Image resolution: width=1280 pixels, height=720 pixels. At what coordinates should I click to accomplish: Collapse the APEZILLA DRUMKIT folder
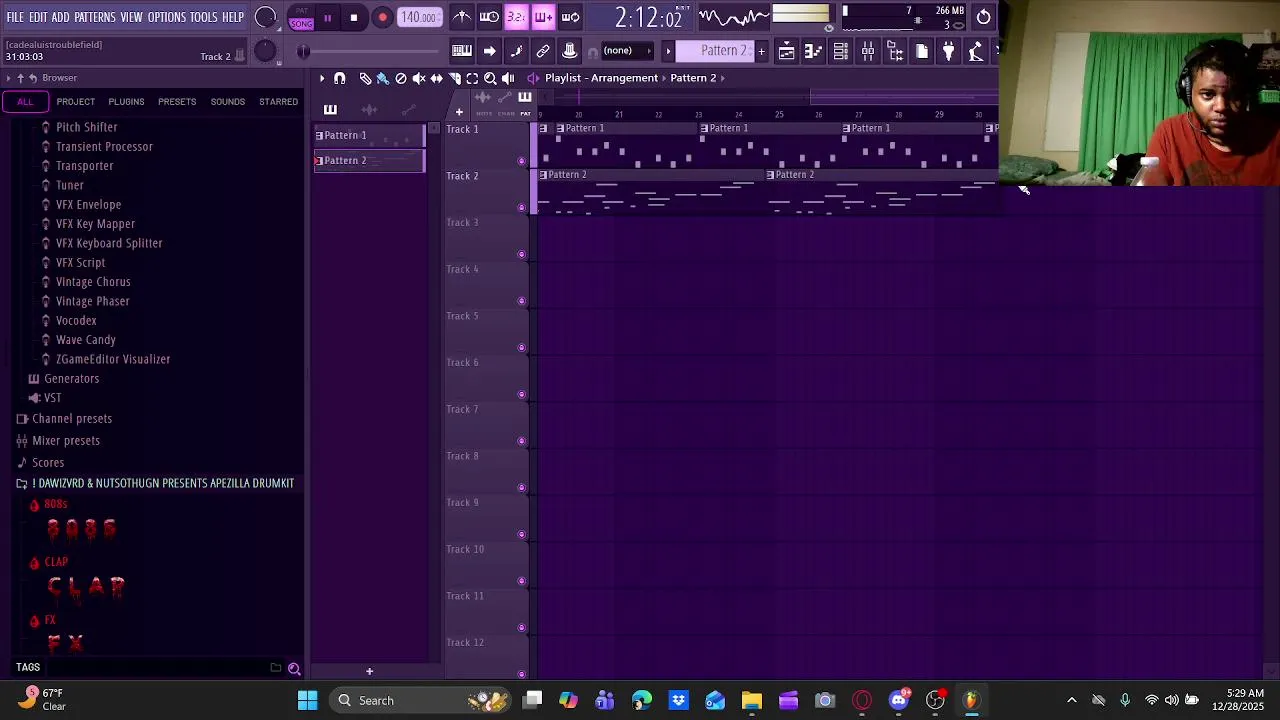[163, 483]
